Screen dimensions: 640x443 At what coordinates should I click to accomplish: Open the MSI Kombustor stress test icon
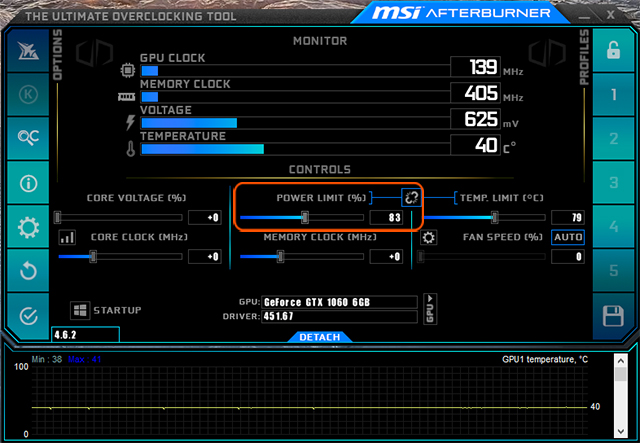click(28, 95)
